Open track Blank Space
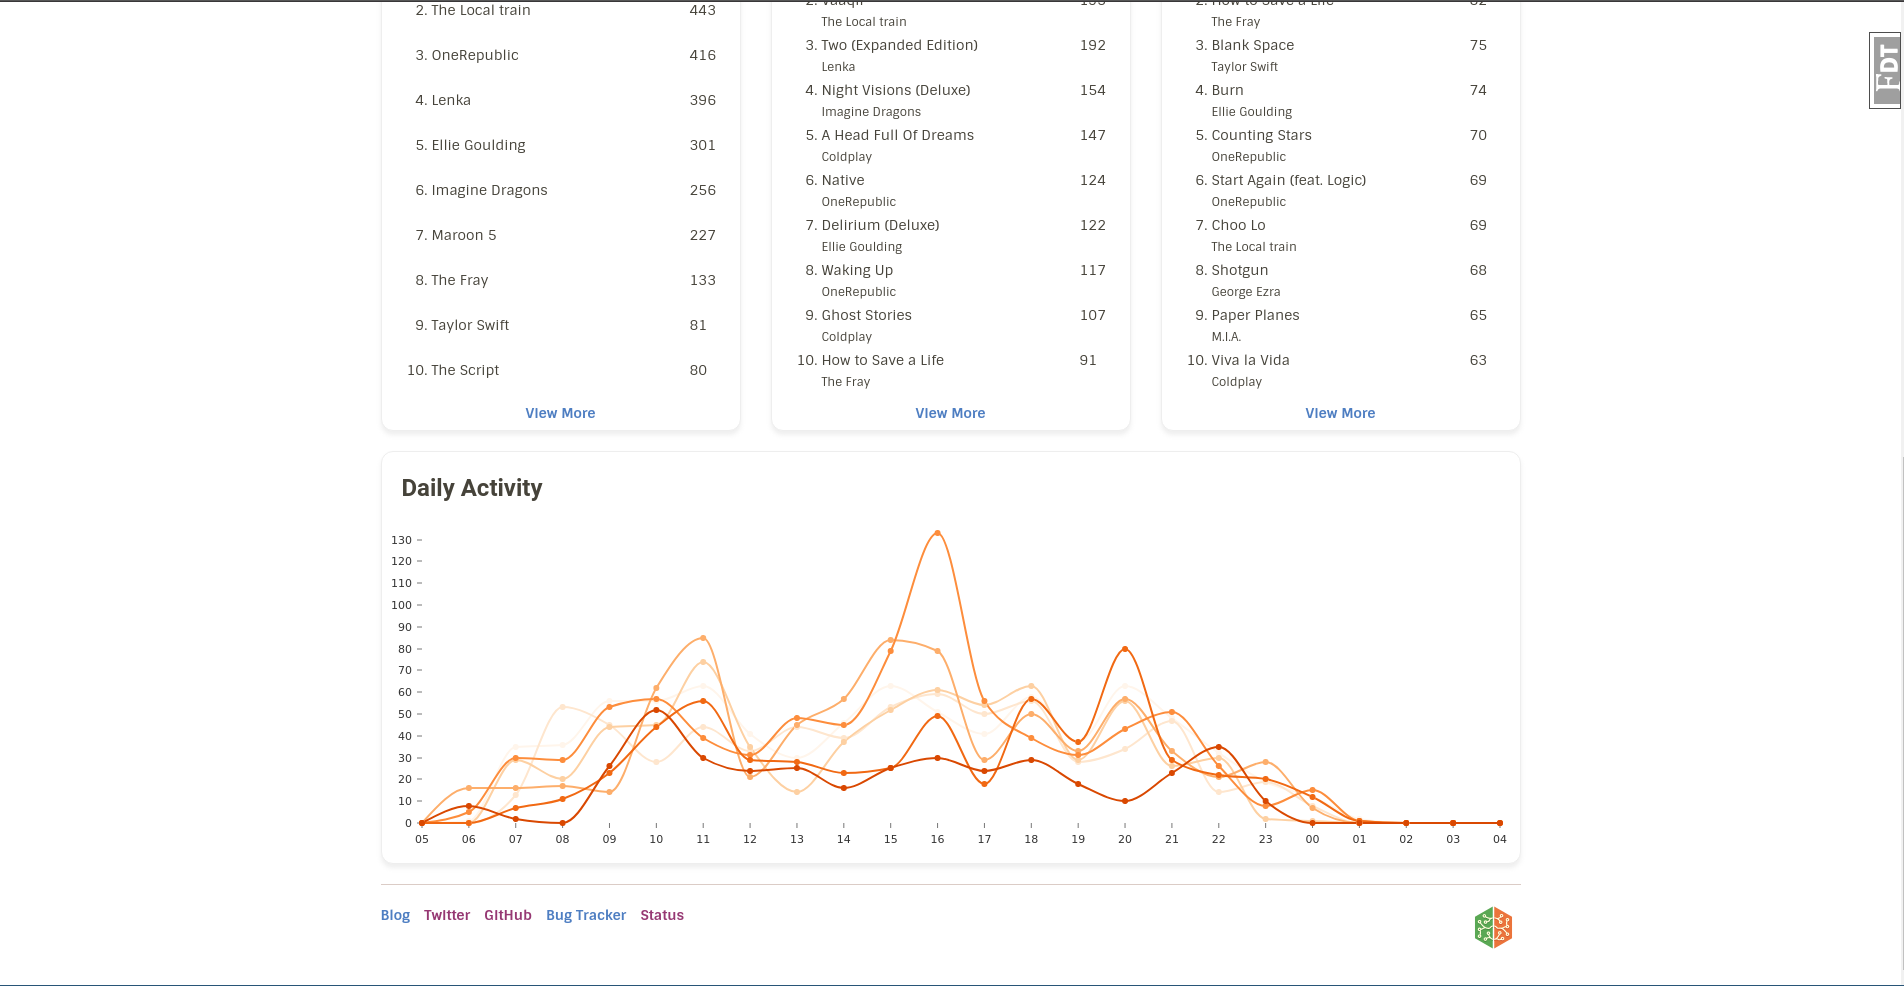Image resolution: width=1904 pixels, height=986 pixels. [x=1253, y=45]
